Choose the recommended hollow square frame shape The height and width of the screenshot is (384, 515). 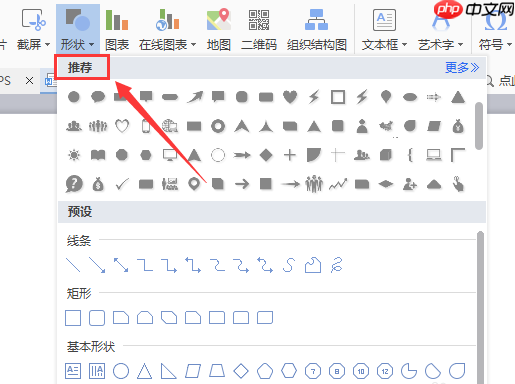338,97
